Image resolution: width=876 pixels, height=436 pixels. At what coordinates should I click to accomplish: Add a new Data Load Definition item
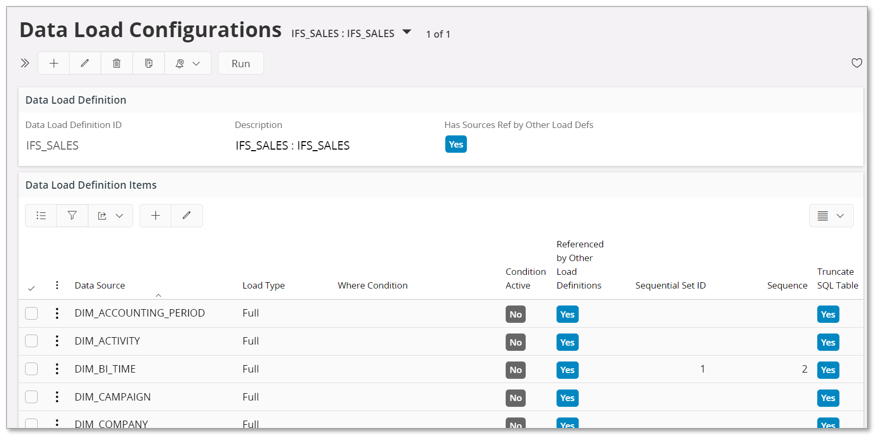155,215
